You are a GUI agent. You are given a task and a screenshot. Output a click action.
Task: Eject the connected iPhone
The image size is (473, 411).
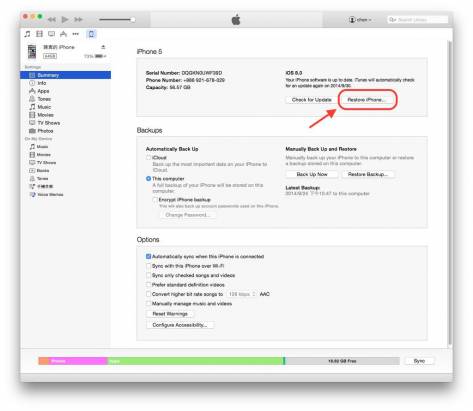coord(103,47)
